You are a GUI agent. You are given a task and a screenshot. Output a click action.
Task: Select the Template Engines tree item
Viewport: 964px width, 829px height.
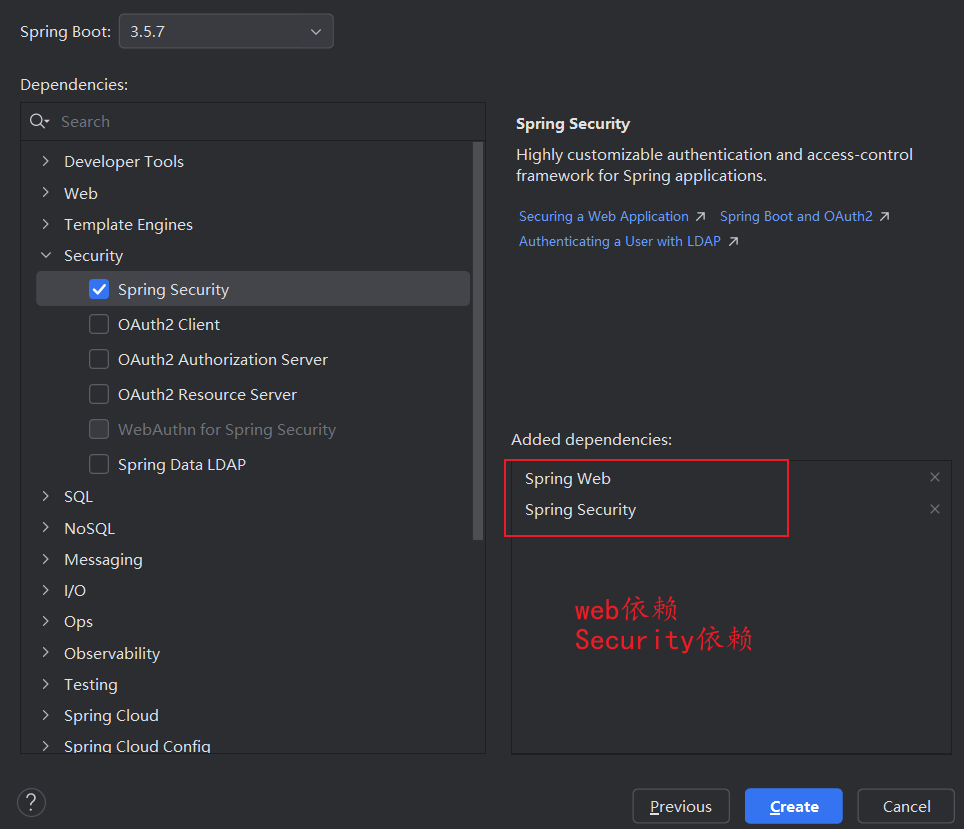tap(128, 224)
